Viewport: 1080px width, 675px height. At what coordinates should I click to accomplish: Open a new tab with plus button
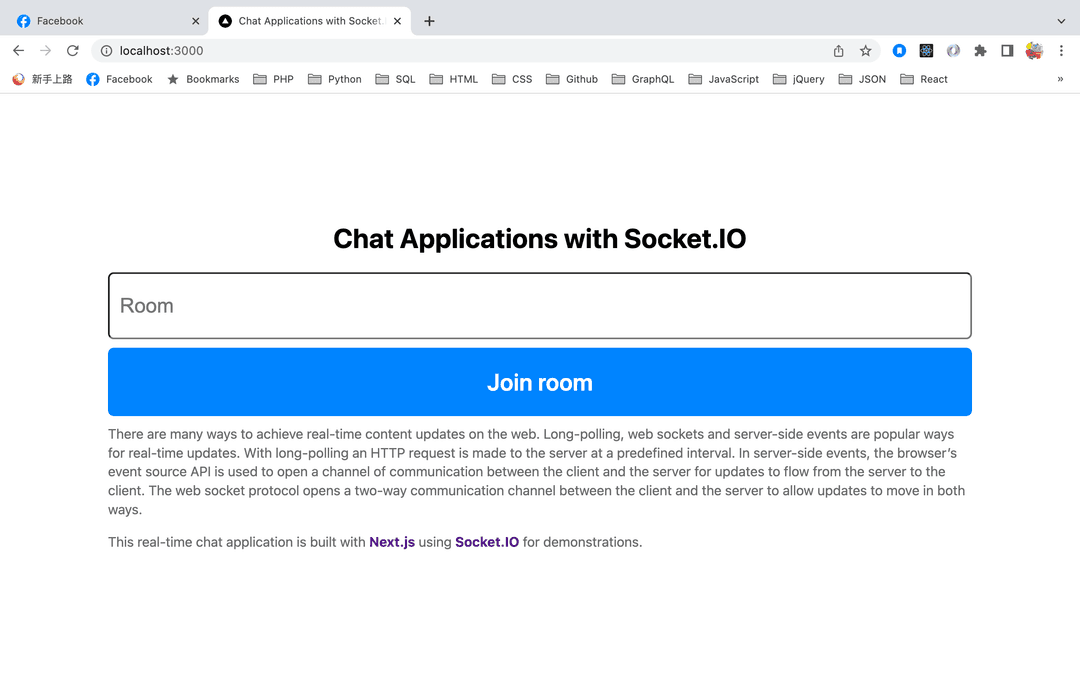coord(429,21)
